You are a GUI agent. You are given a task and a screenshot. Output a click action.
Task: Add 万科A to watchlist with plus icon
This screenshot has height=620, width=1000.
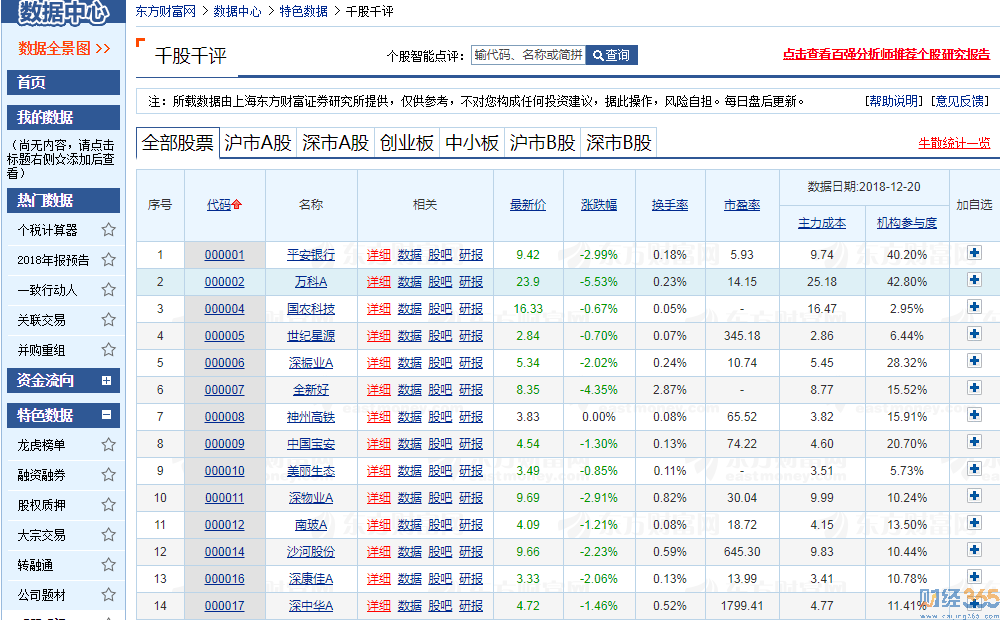tap(974, 280)
